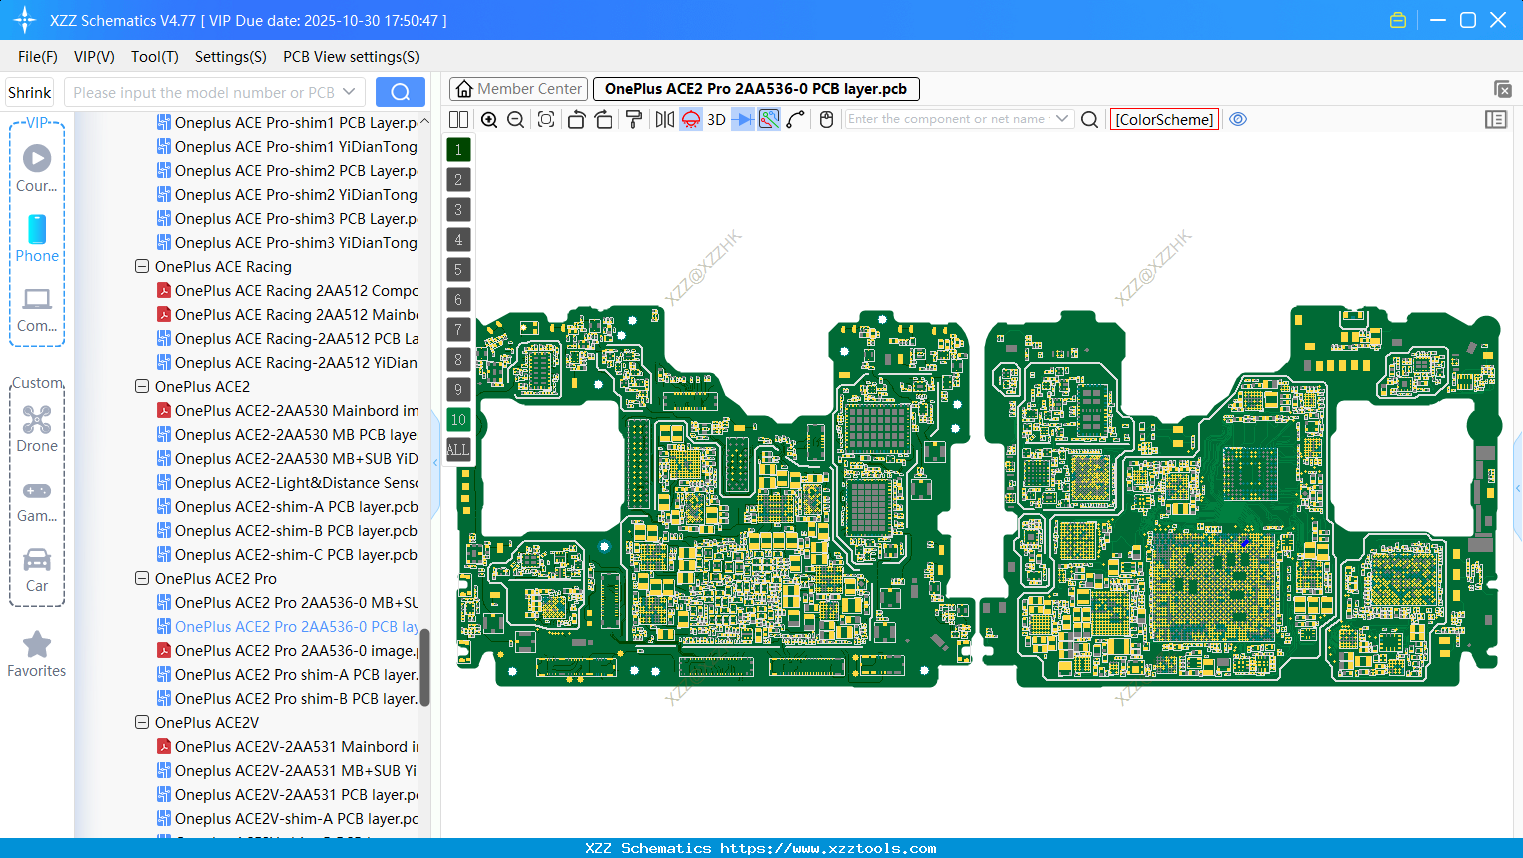The height and width of the screenshot is (858, 1523).
Task: Open the ColorScheme settings
Action: (x=1164, y=119)
